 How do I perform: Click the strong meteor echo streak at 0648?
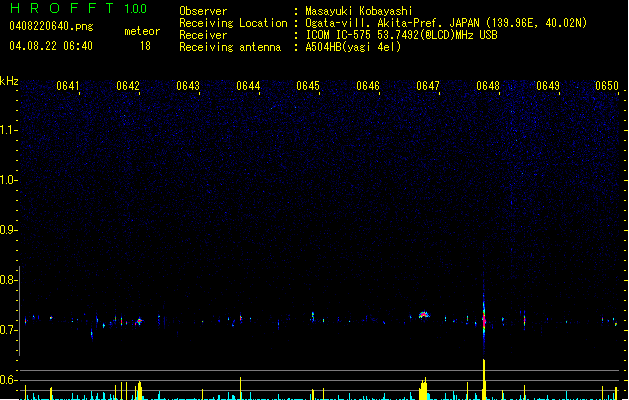click(484, 317)
